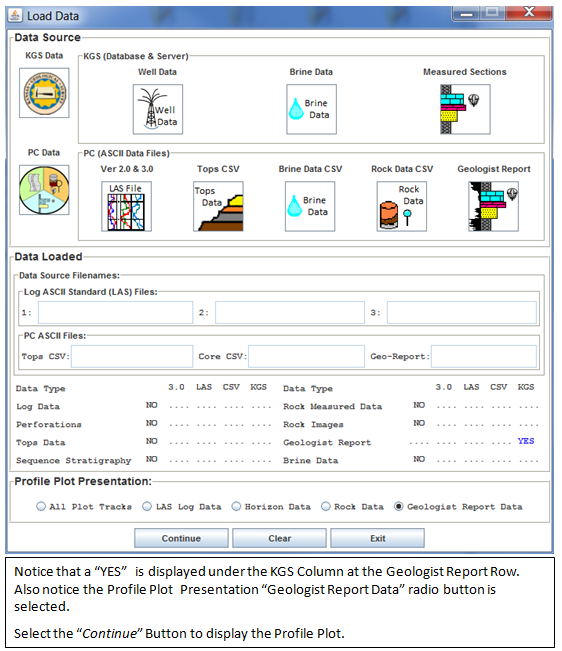Screen dimensions: 562x651
Task: Close the Load Data window
Action: tap(529, 13)
